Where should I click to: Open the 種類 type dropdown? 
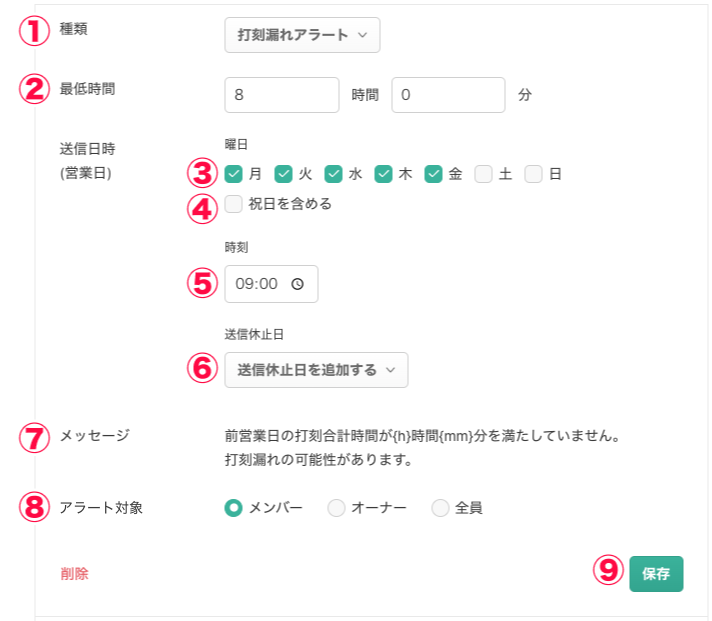302,35
